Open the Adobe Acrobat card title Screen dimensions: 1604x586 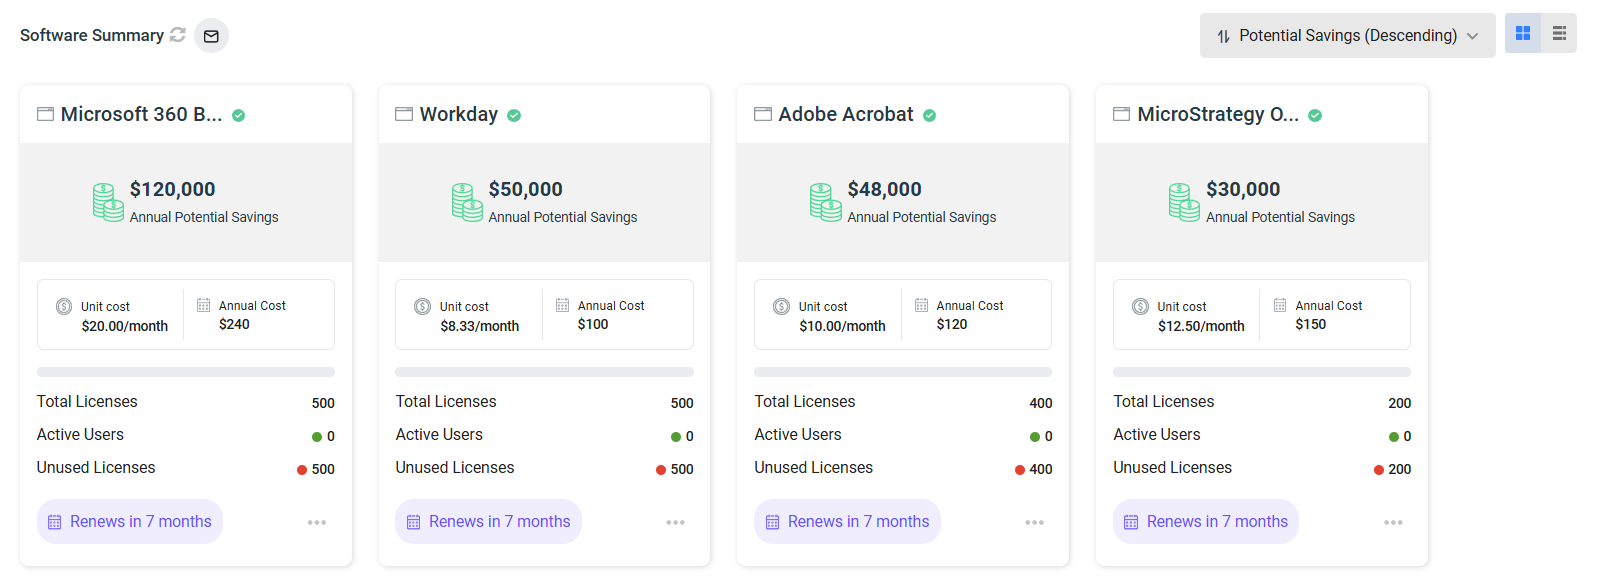point(846,114)
